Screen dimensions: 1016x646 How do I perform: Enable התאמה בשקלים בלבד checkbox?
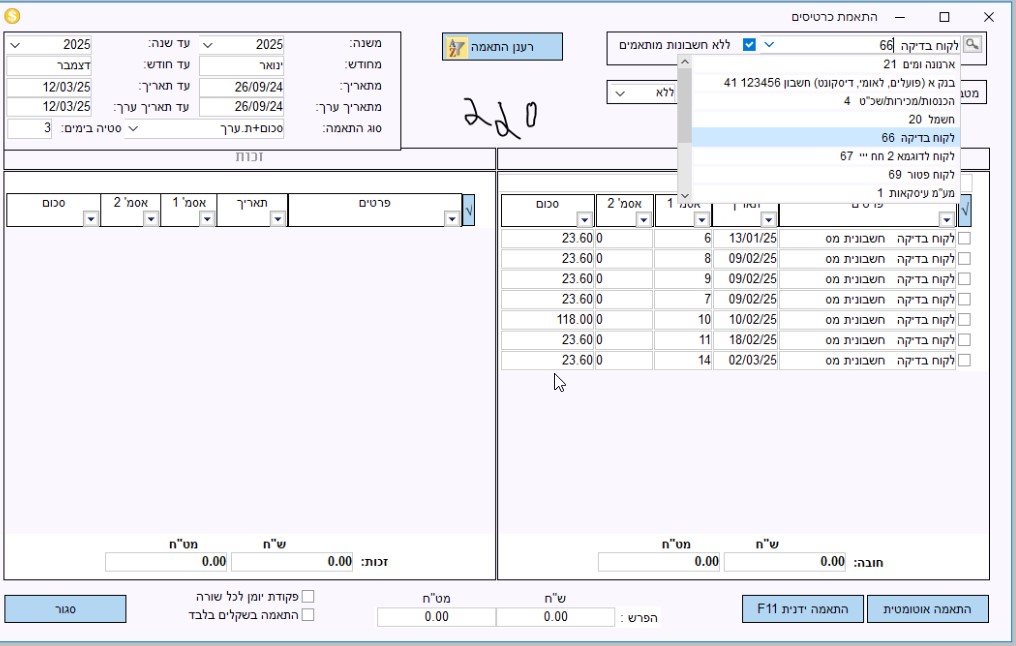pos(308,615)
